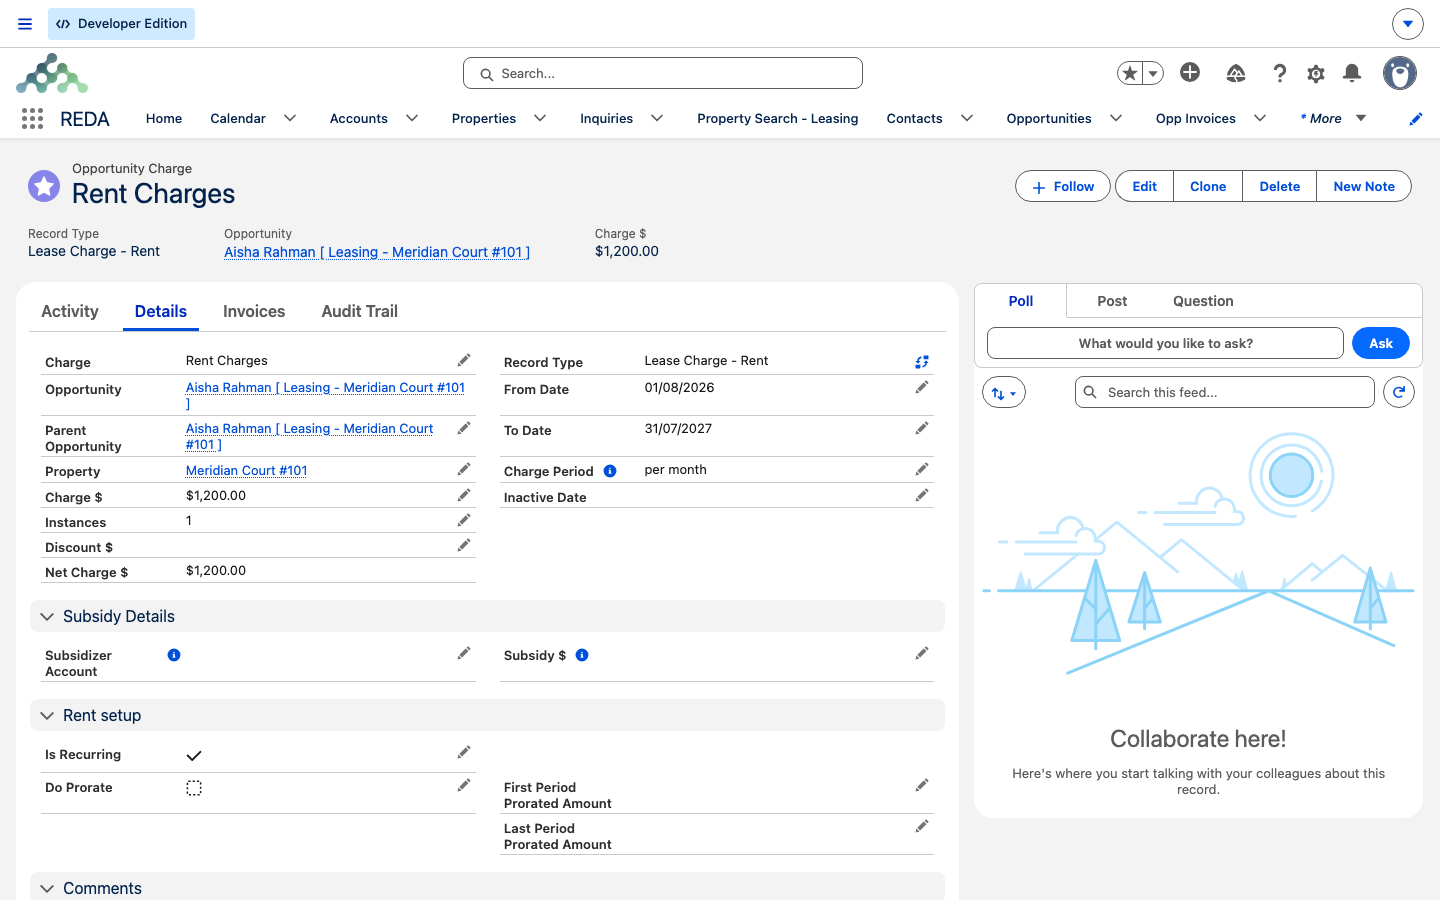Click the Follow button
The image size is (1440, 900).
pos(1063,186)
